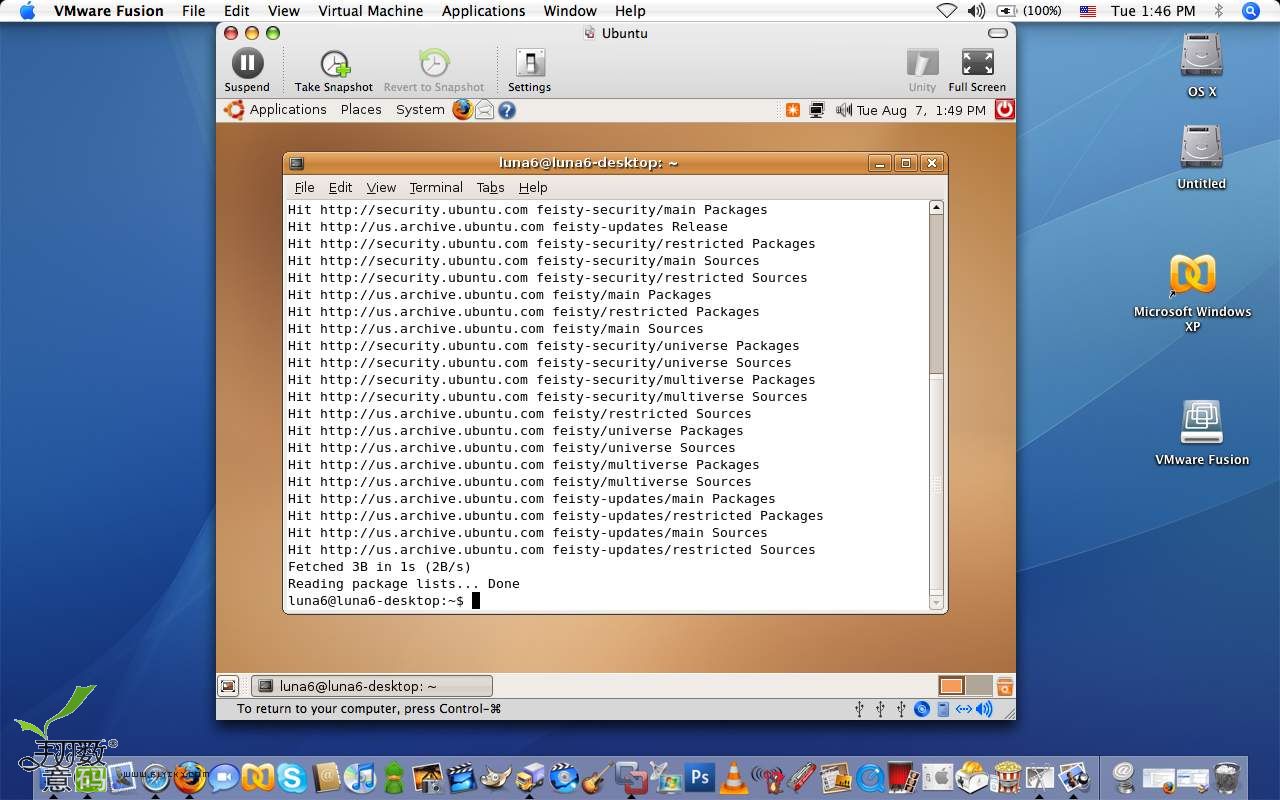
Task: Open VLC cone icon in dock
Action: tap(734, 777)
